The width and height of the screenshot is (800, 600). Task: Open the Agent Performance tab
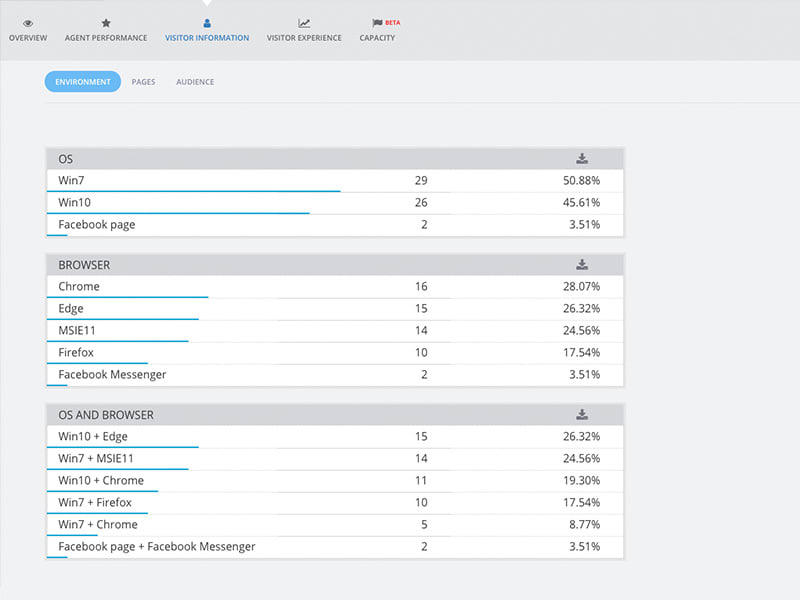pos(106,38)
